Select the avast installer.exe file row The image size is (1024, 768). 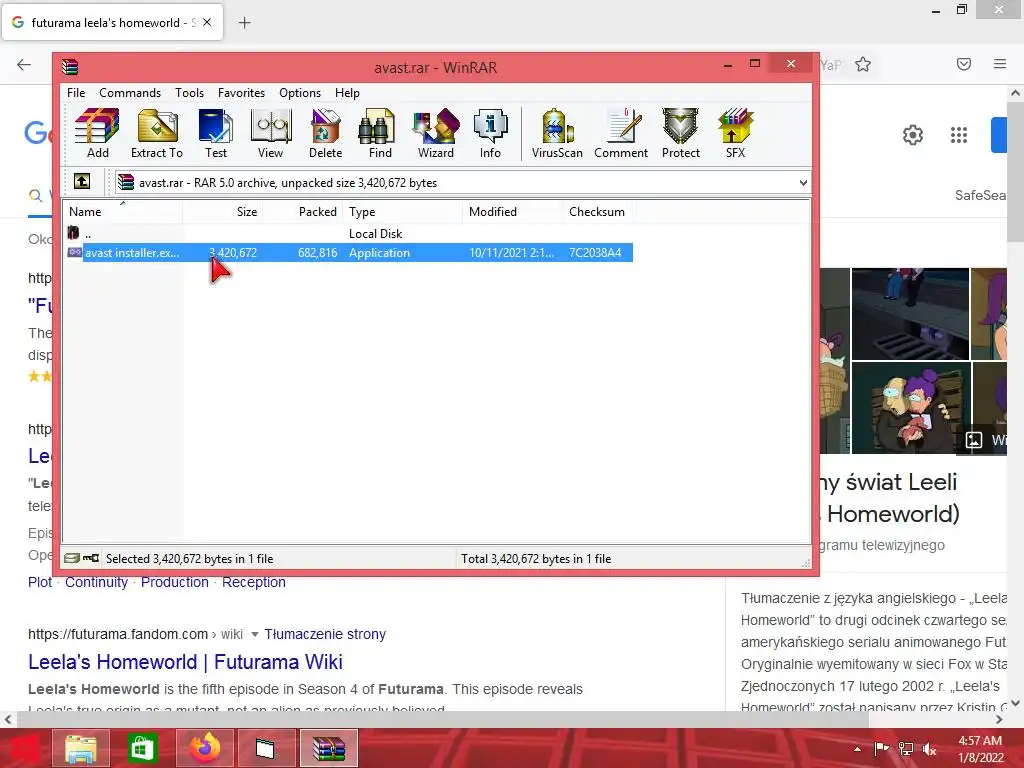(x=349, y=253)
